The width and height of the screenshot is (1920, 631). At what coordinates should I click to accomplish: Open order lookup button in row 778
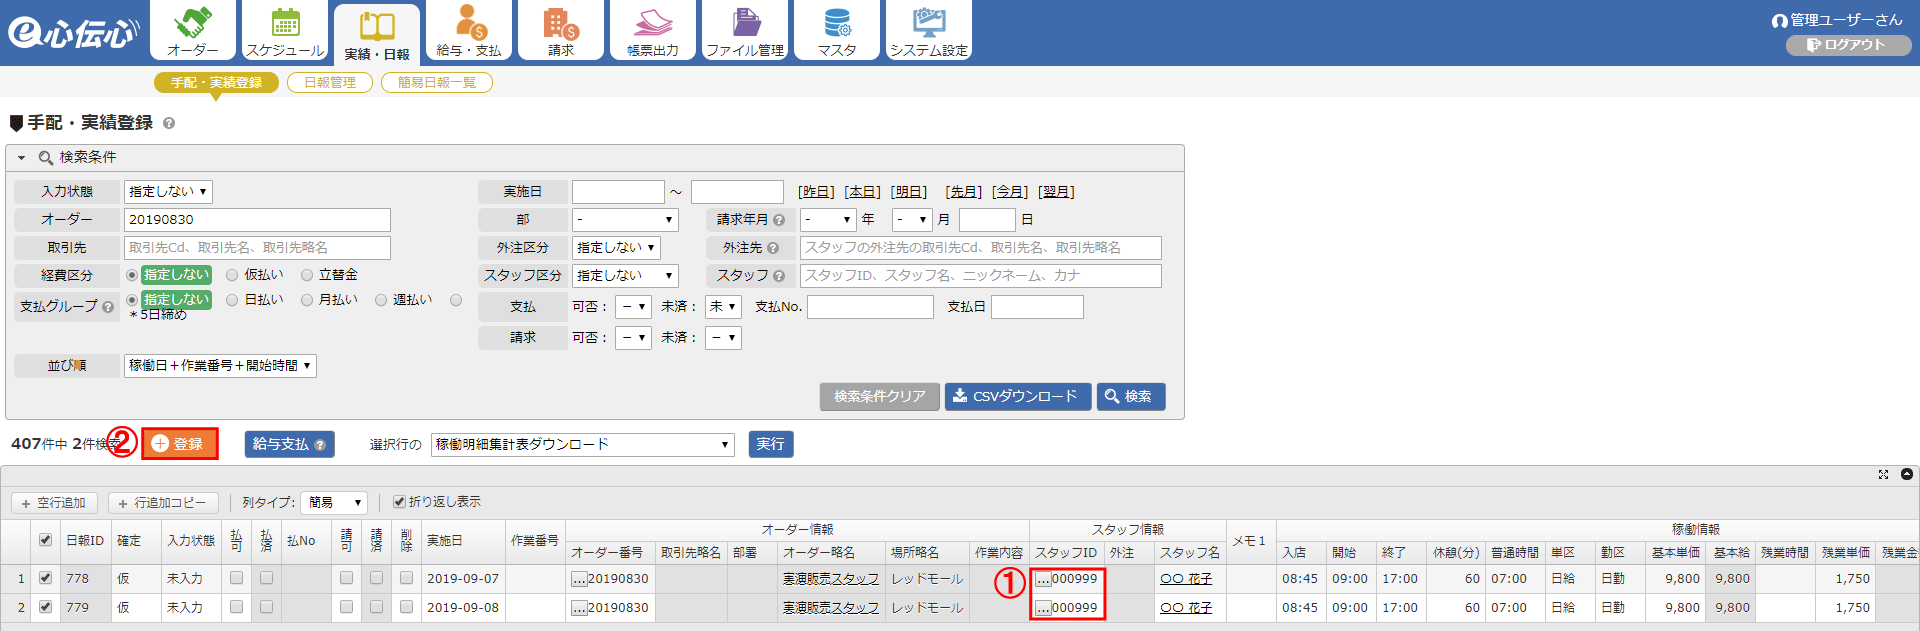[579, 579]
